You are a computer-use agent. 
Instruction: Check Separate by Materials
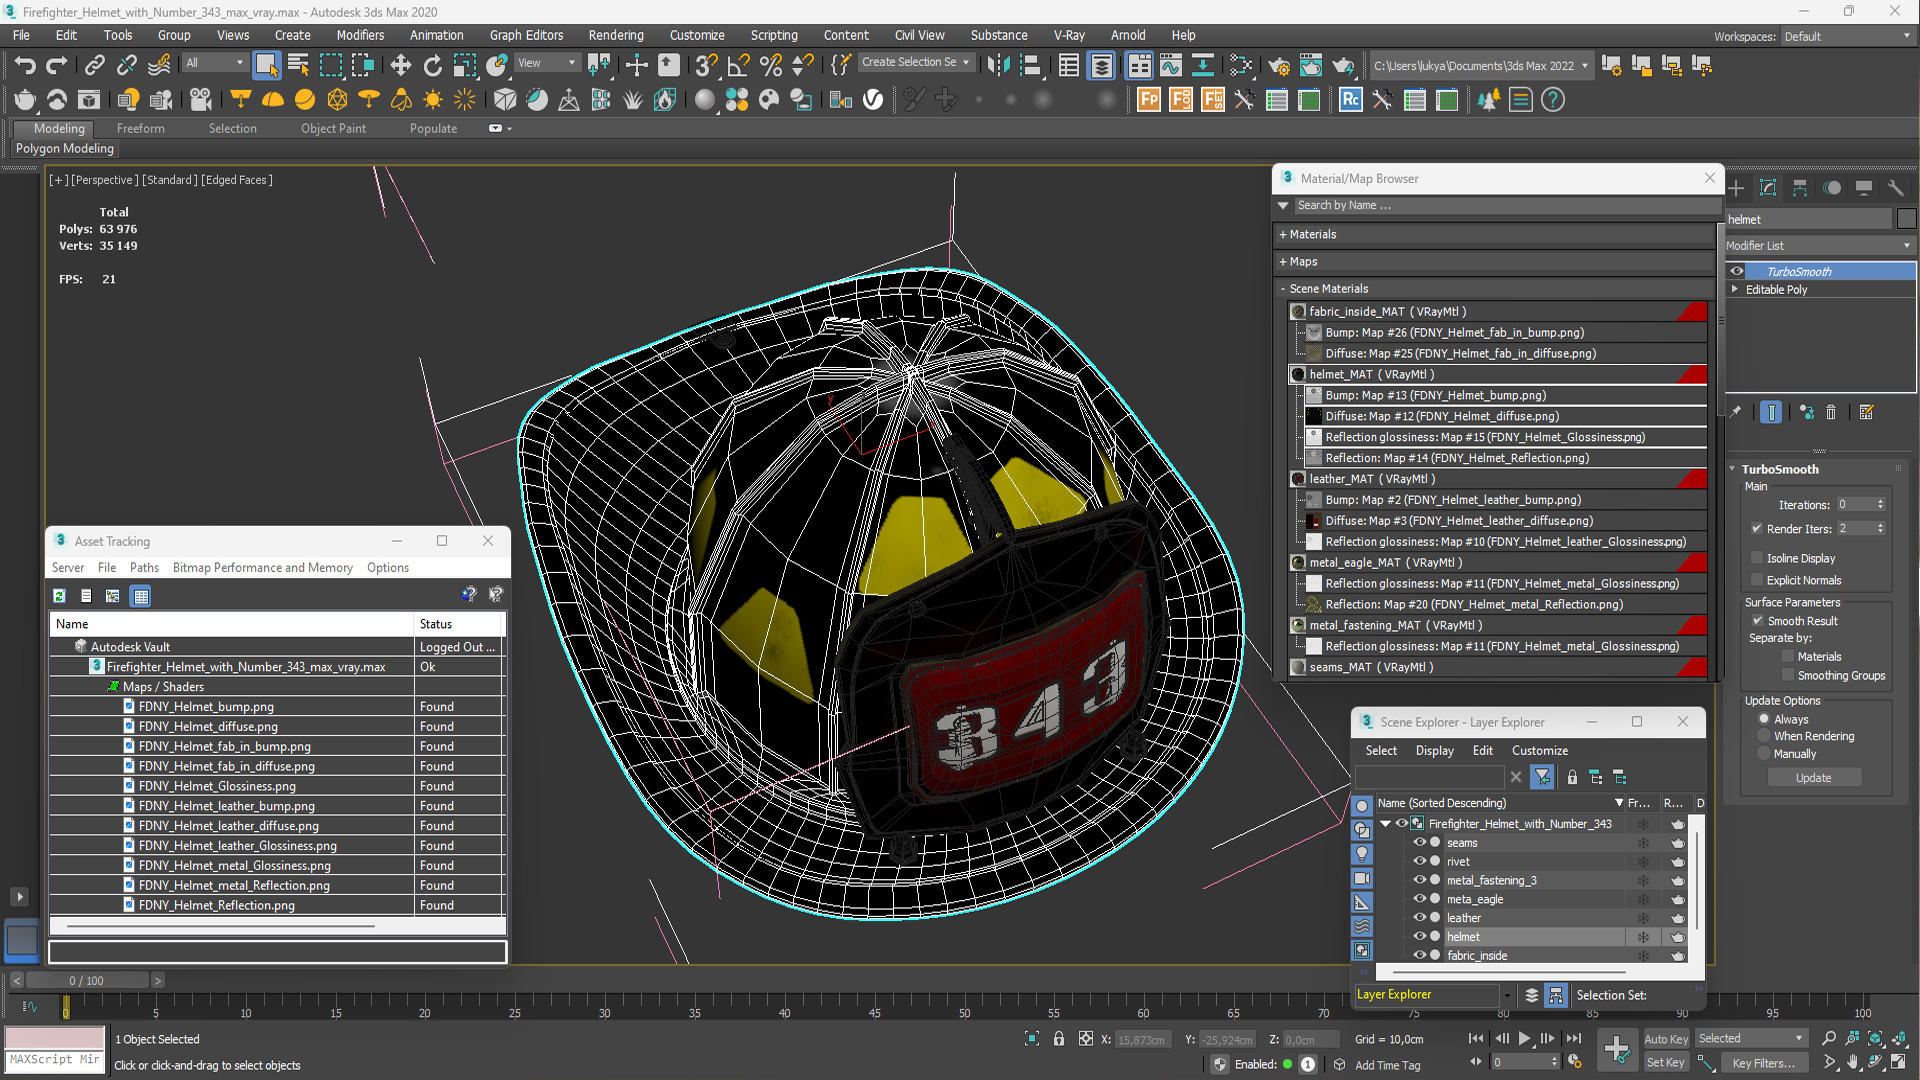[1788, 657]
